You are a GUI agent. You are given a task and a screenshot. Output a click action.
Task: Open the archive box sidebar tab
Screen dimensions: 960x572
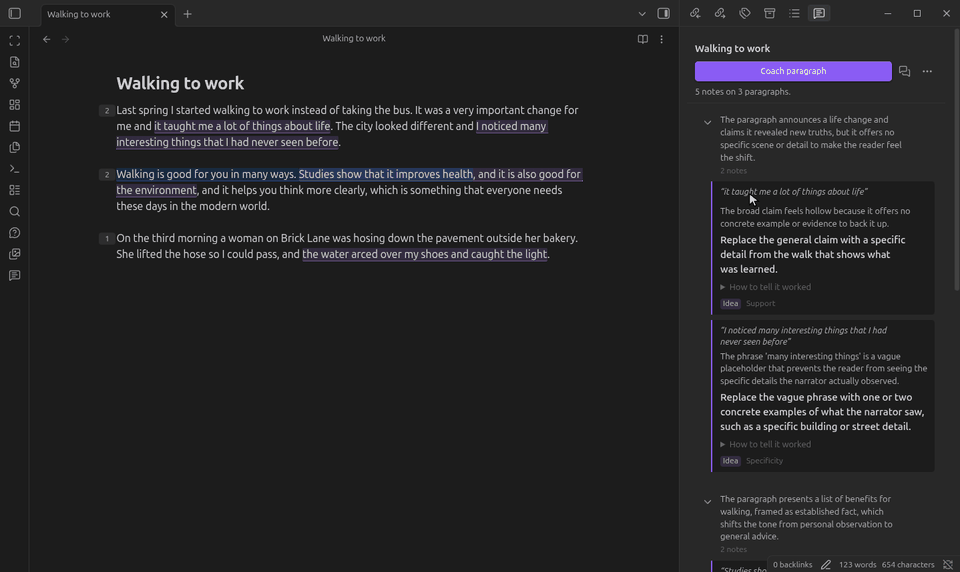[x=770, y=13]
